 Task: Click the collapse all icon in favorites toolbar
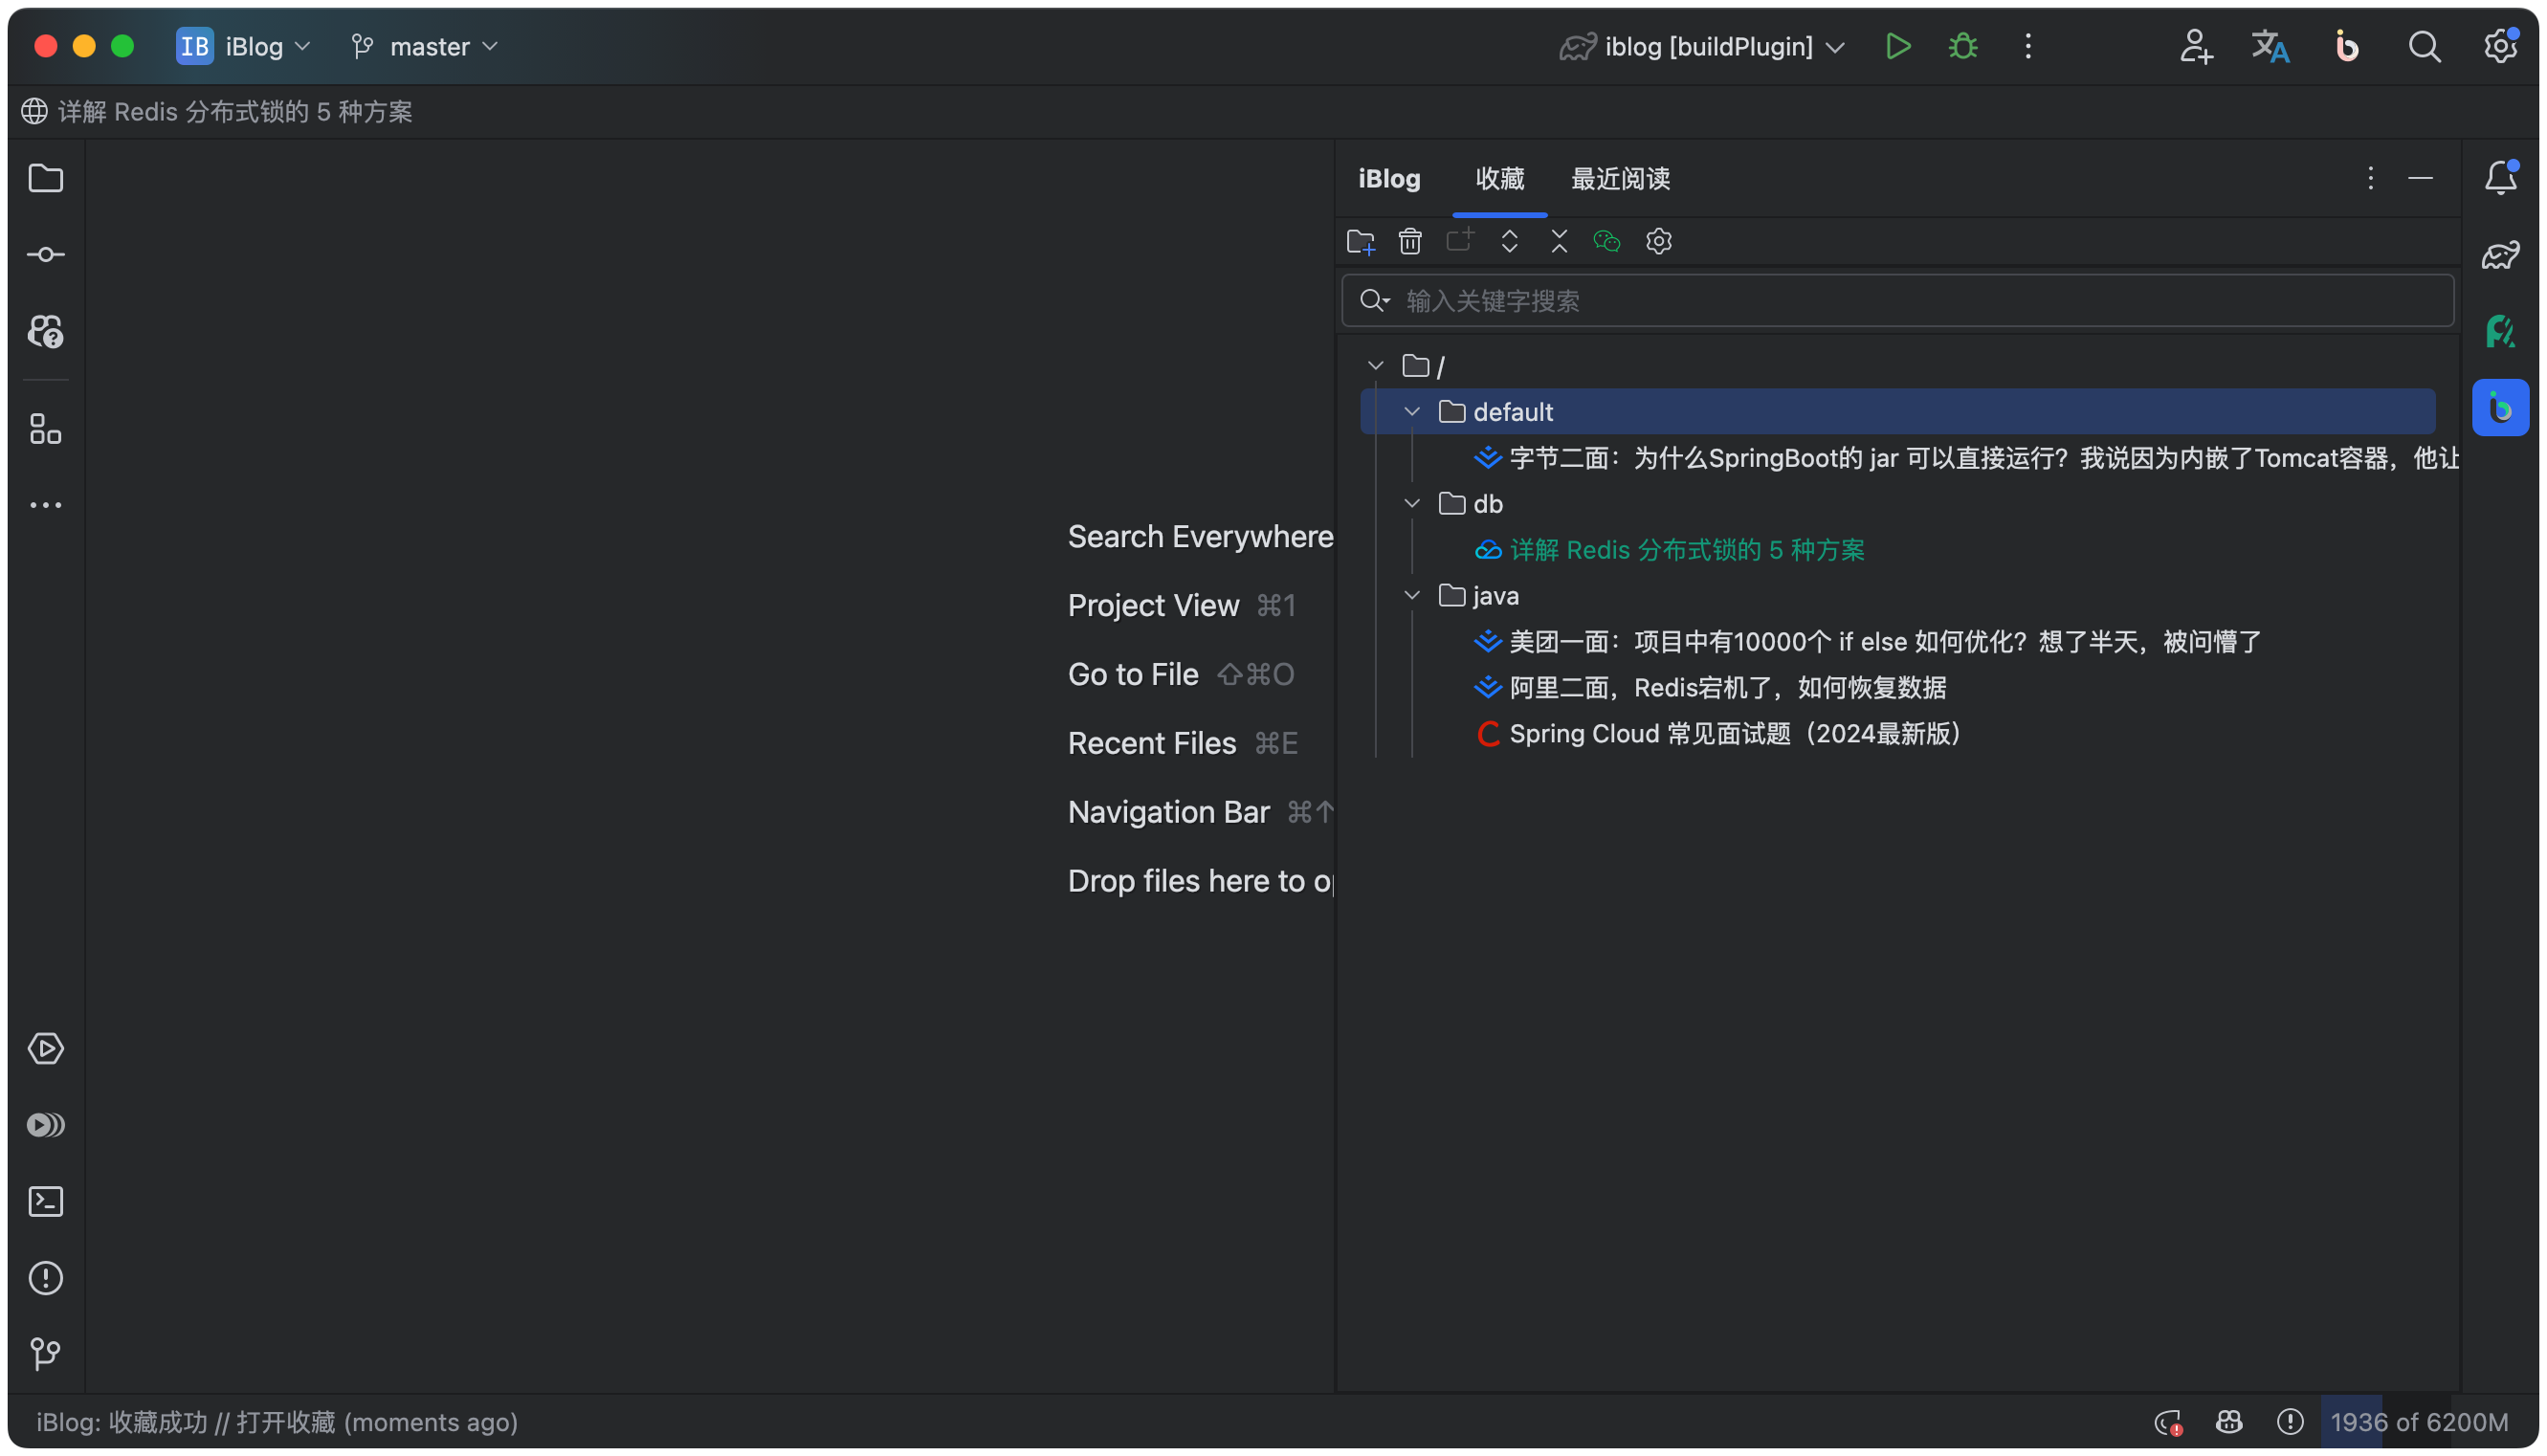point(1559,241)
